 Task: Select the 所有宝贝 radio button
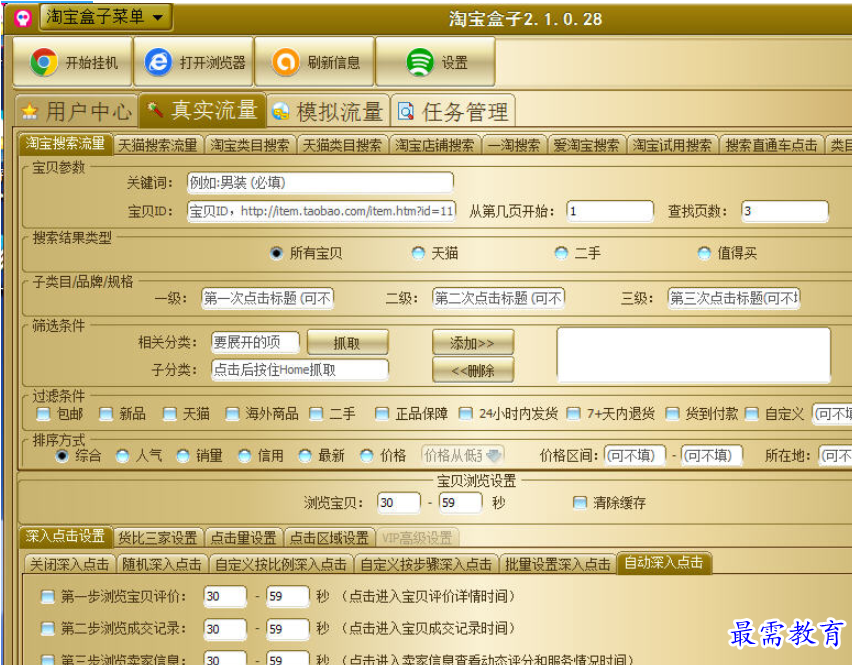pyautogui.click(x=277, y=253)
